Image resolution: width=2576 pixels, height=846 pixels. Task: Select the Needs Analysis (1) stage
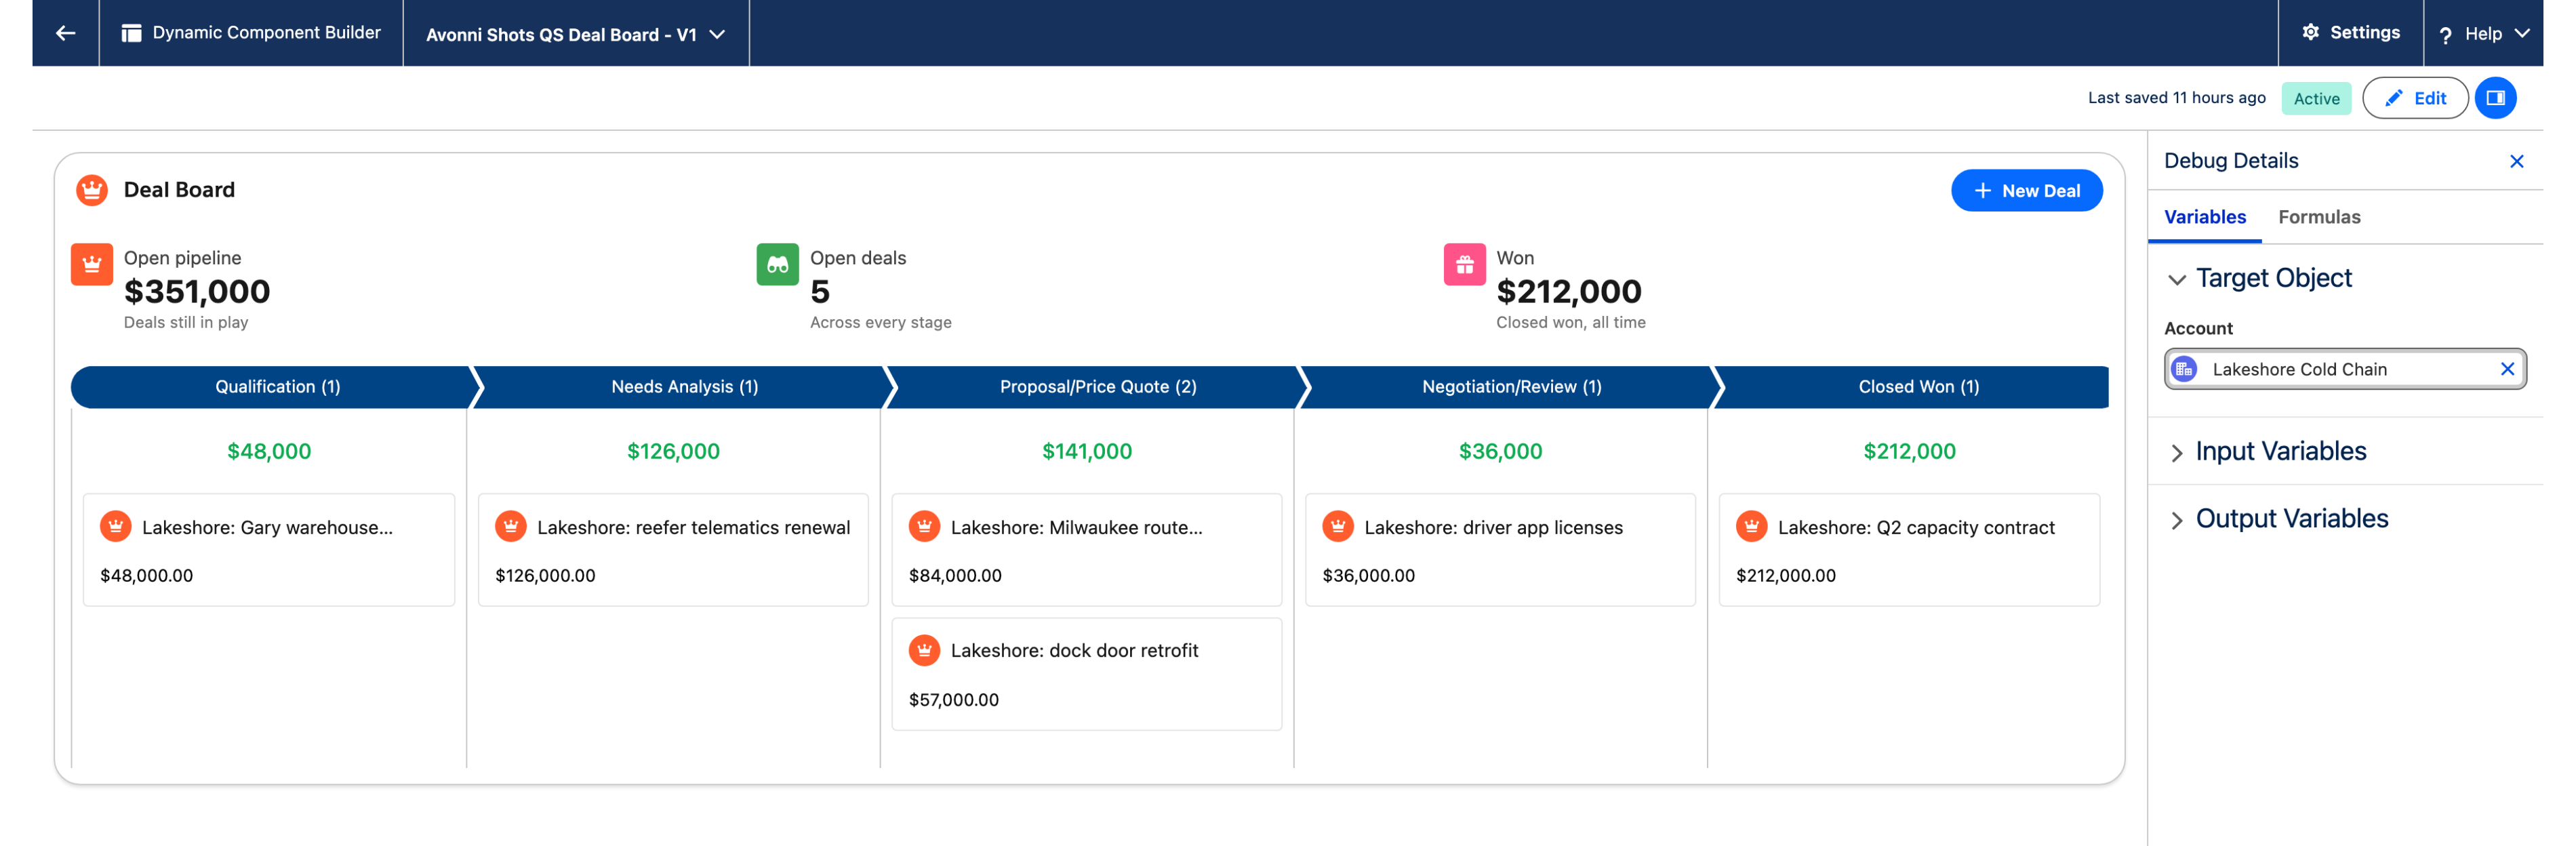coord(684,387)
